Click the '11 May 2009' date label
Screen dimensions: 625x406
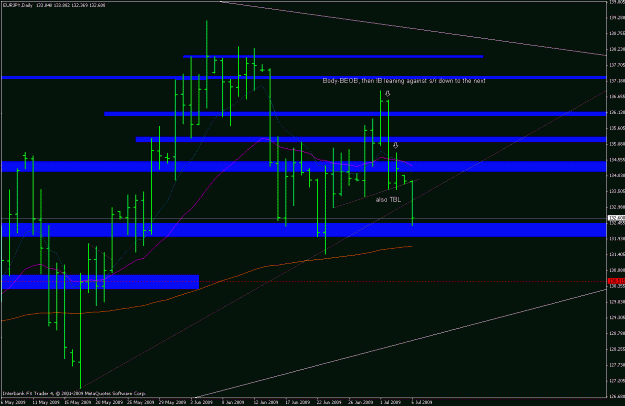45,402
